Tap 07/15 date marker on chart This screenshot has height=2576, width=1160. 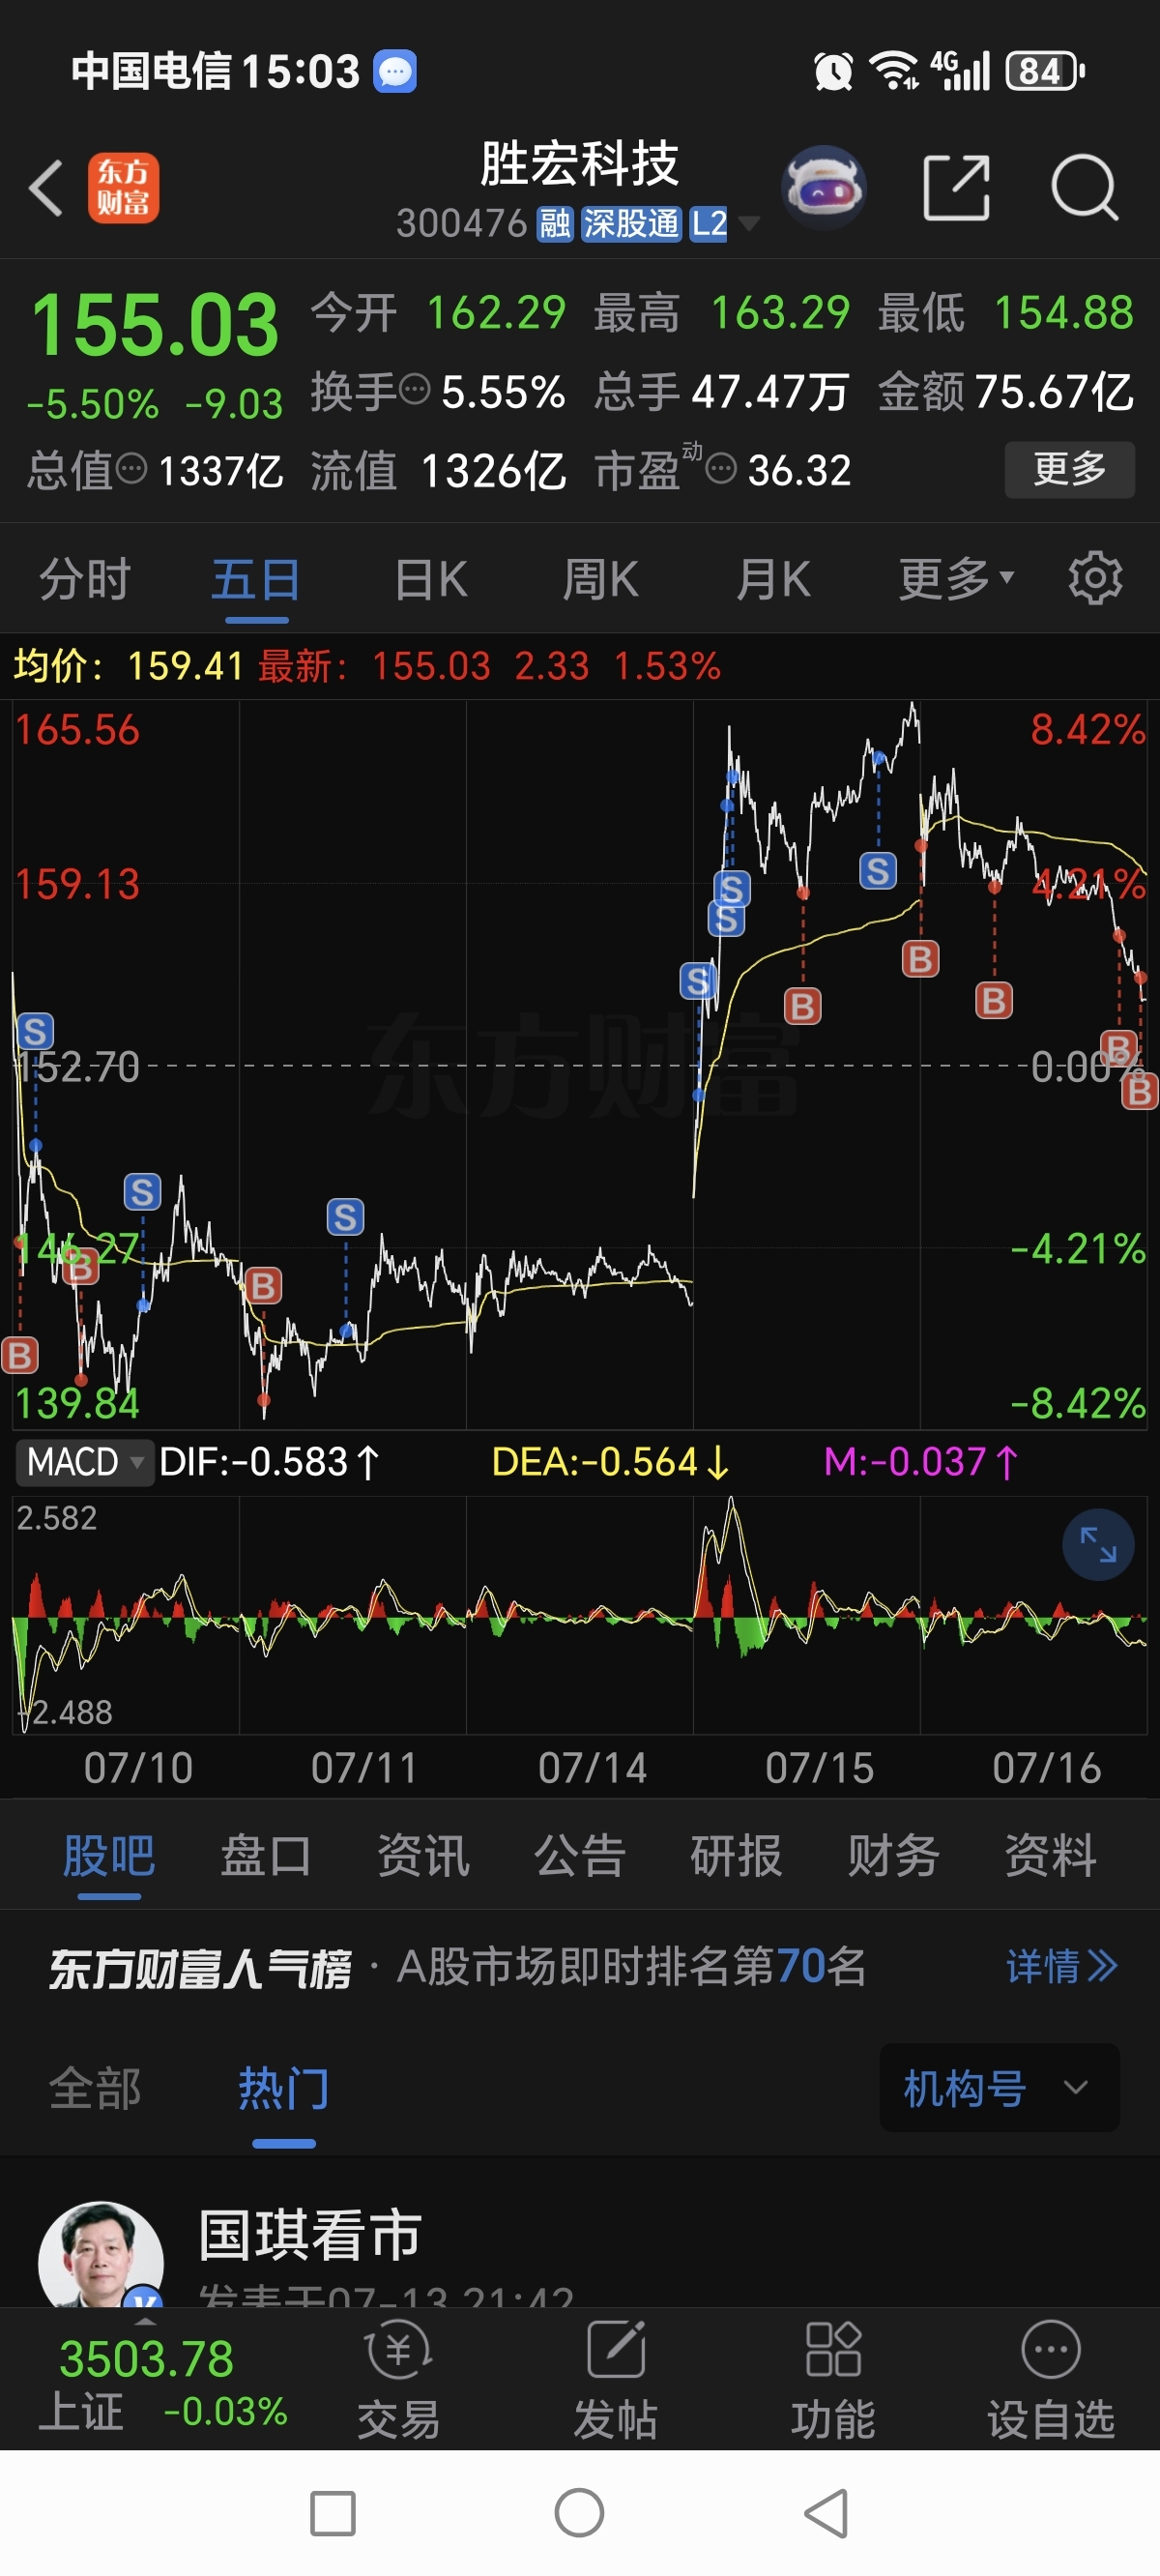click(820, 1768)
